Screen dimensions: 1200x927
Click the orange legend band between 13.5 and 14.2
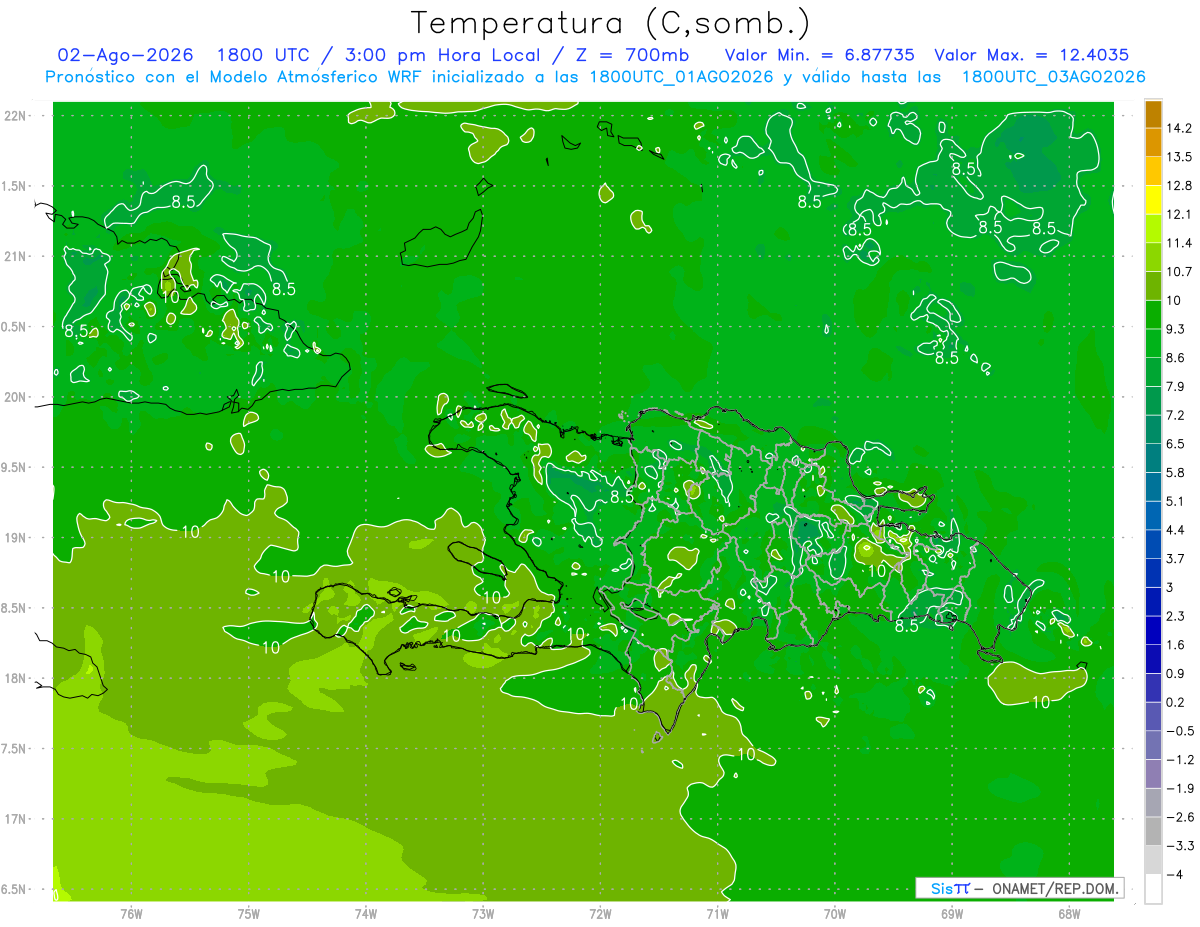pyautogui.click(x=1153, y=142)
